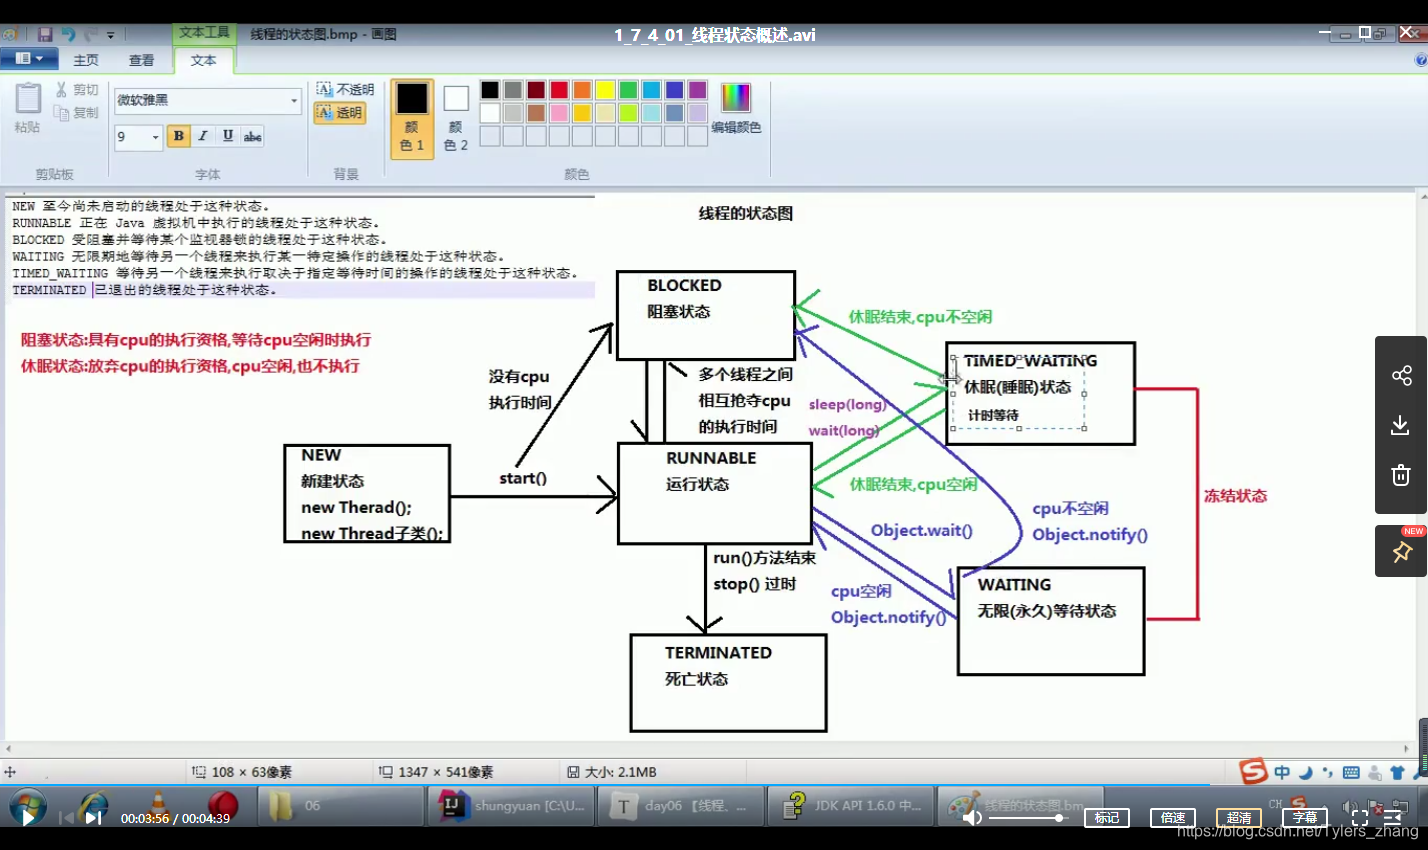
Task: Click the 粘贴 paste button
Action: (x=28, y=109)
